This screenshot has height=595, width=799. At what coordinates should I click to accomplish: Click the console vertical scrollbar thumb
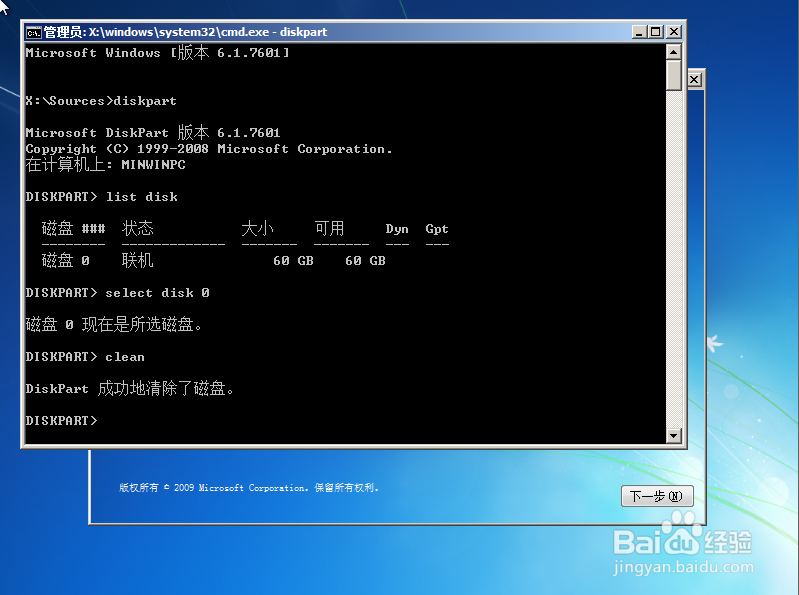[x=674, y=75]
